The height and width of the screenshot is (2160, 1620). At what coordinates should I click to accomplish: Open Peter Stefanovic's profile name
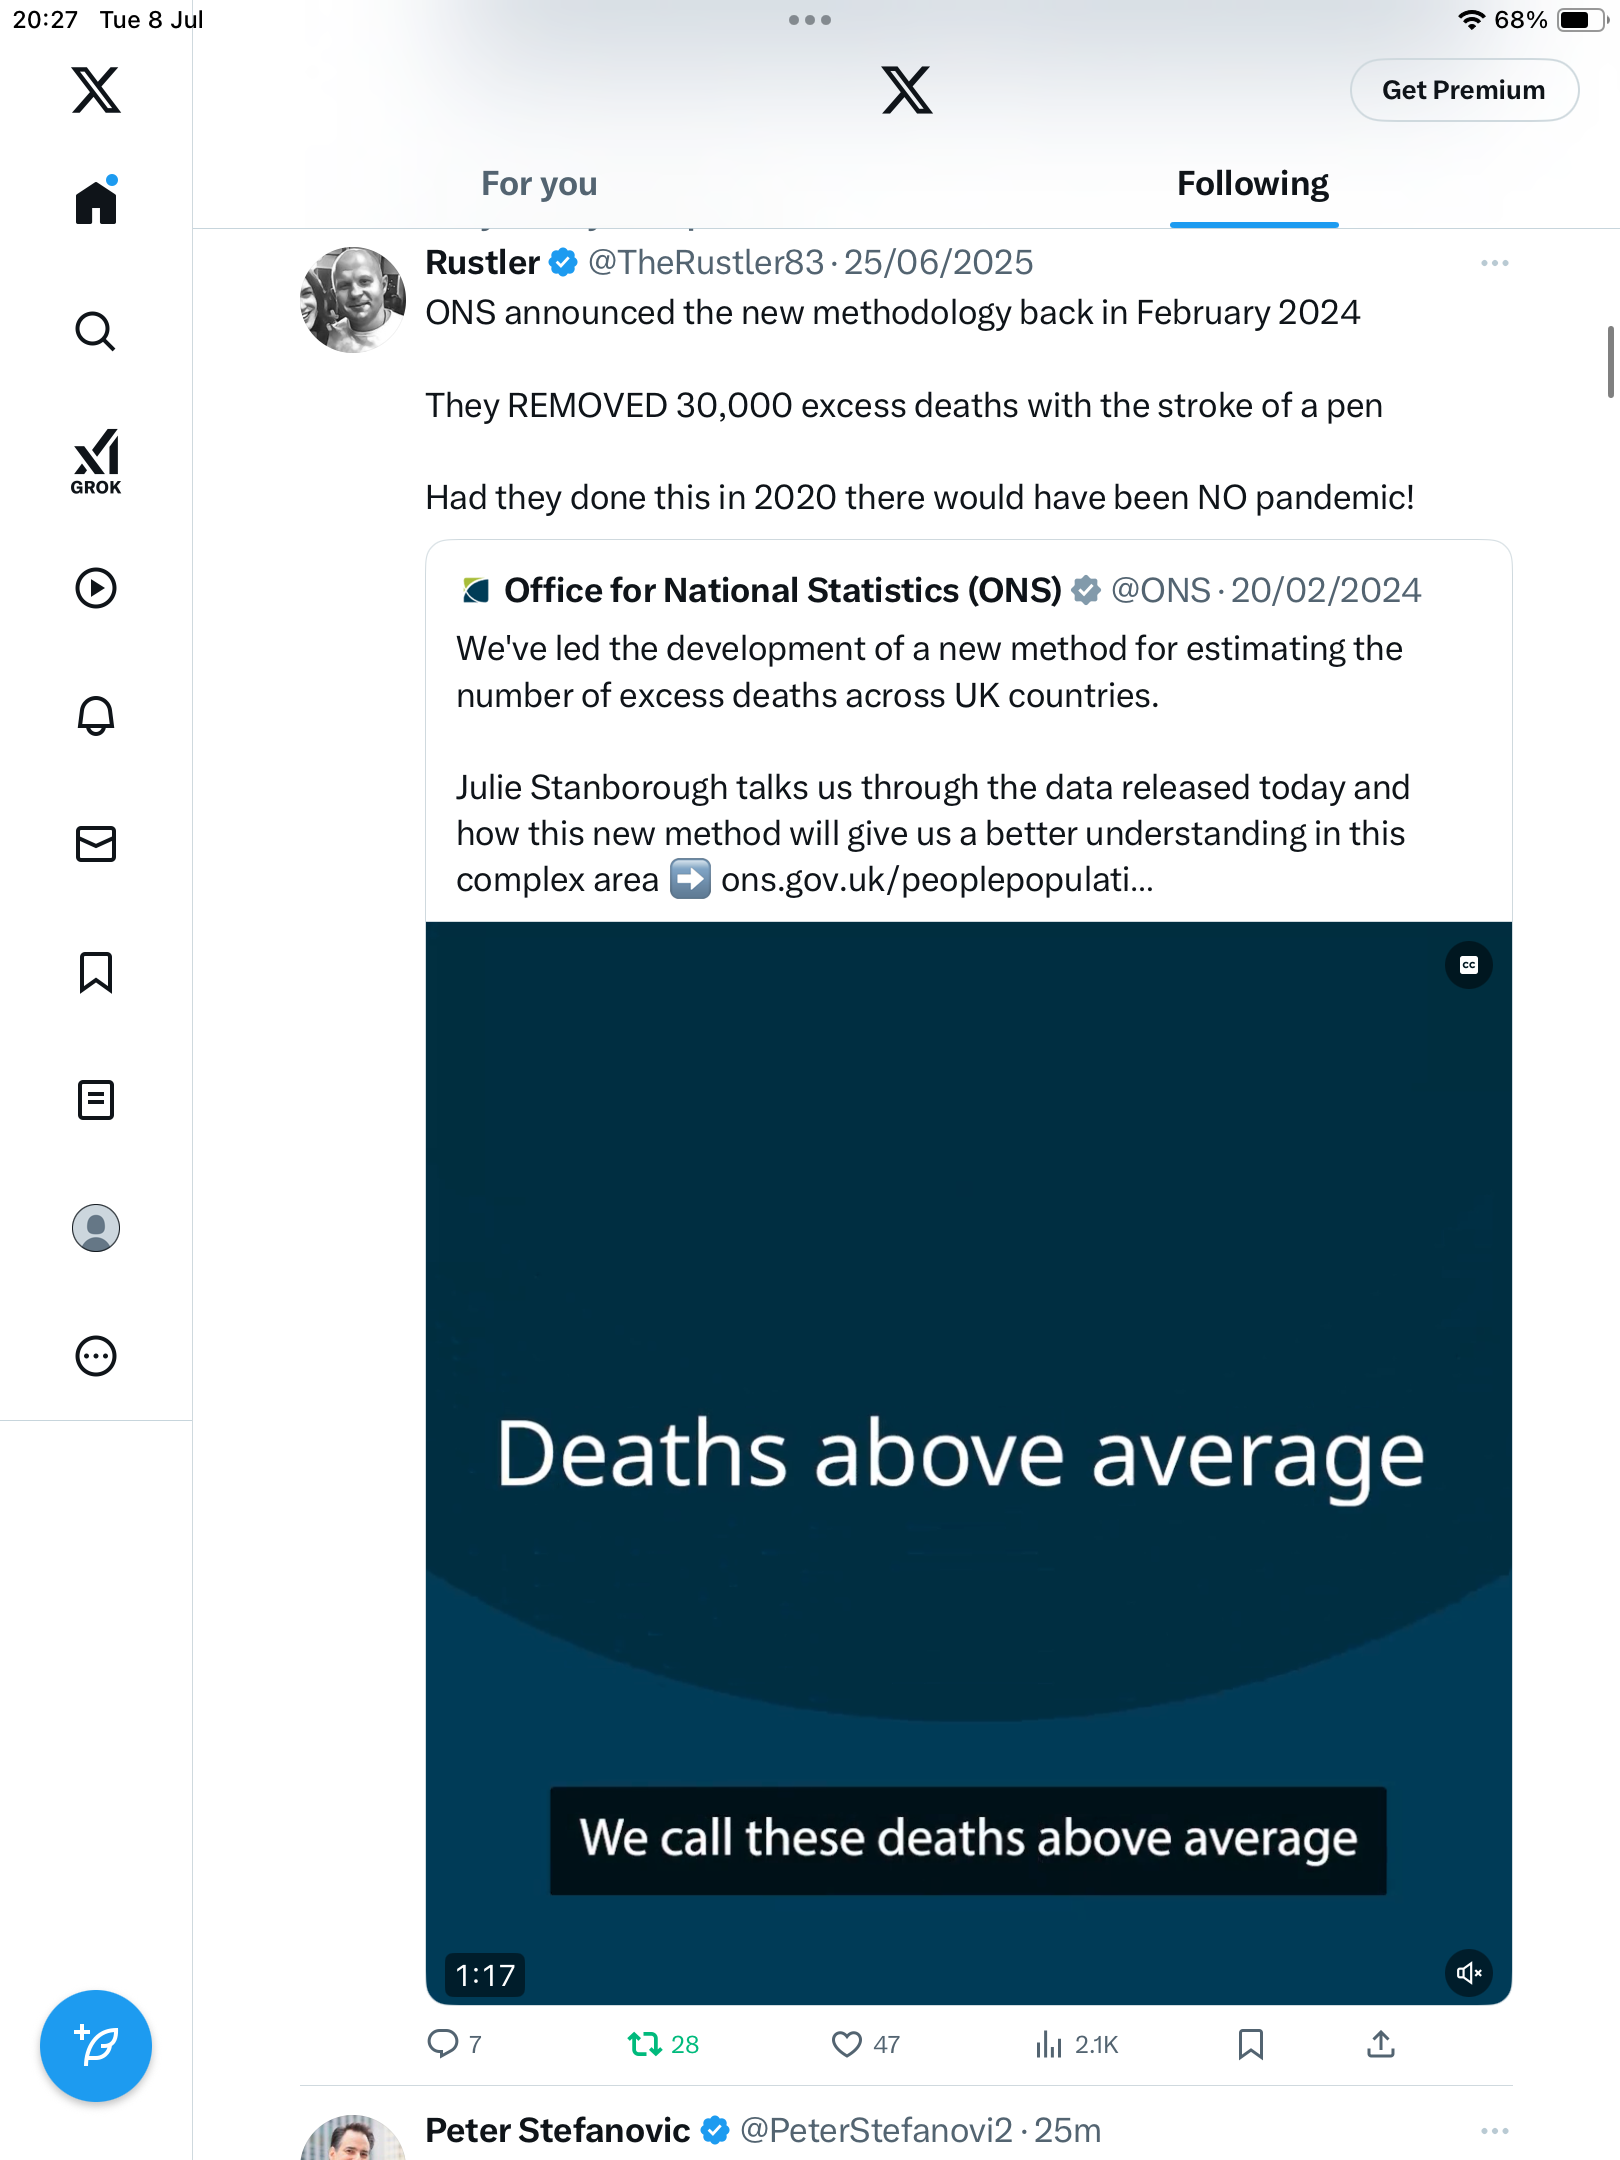point(557,2130)
